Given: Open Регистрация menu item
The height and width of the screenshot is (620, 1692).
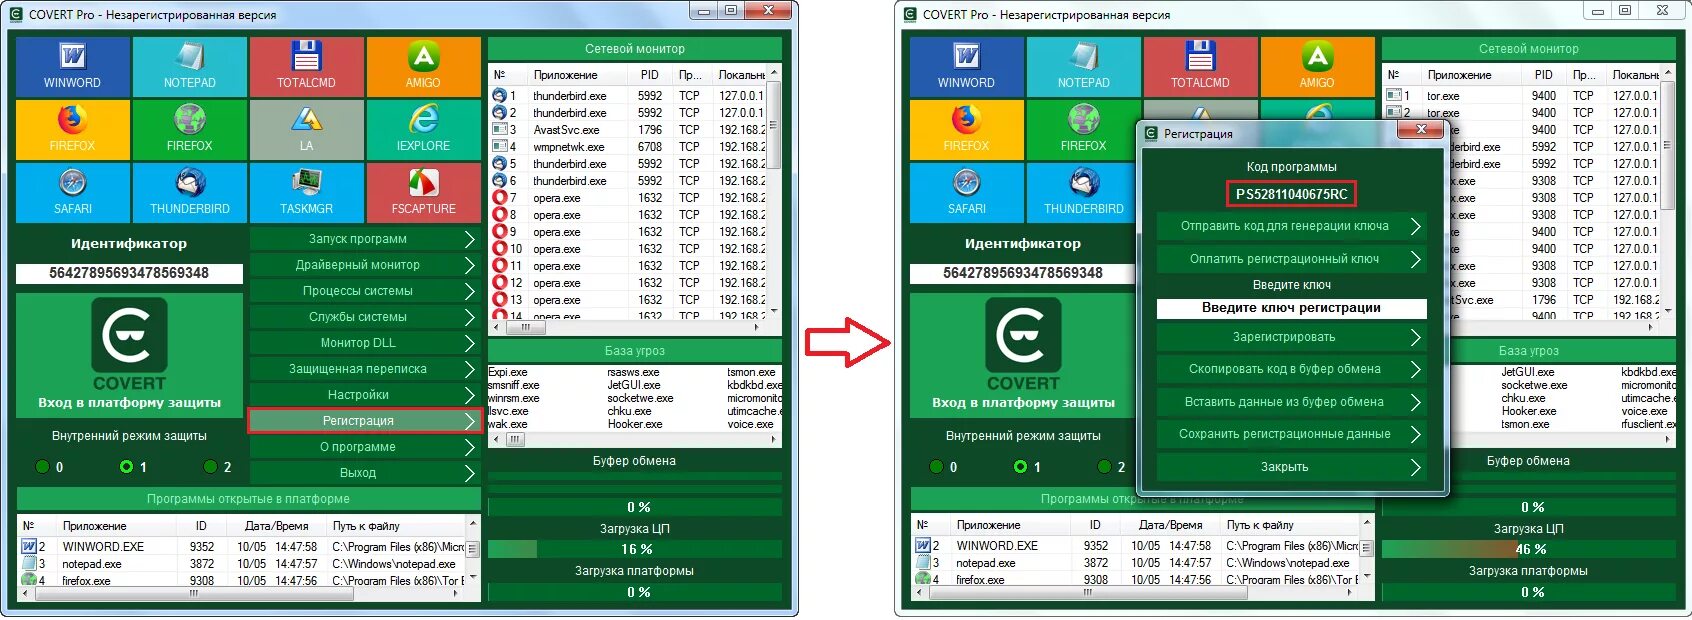Looking at the screenshot, I should tap(364, 421).
